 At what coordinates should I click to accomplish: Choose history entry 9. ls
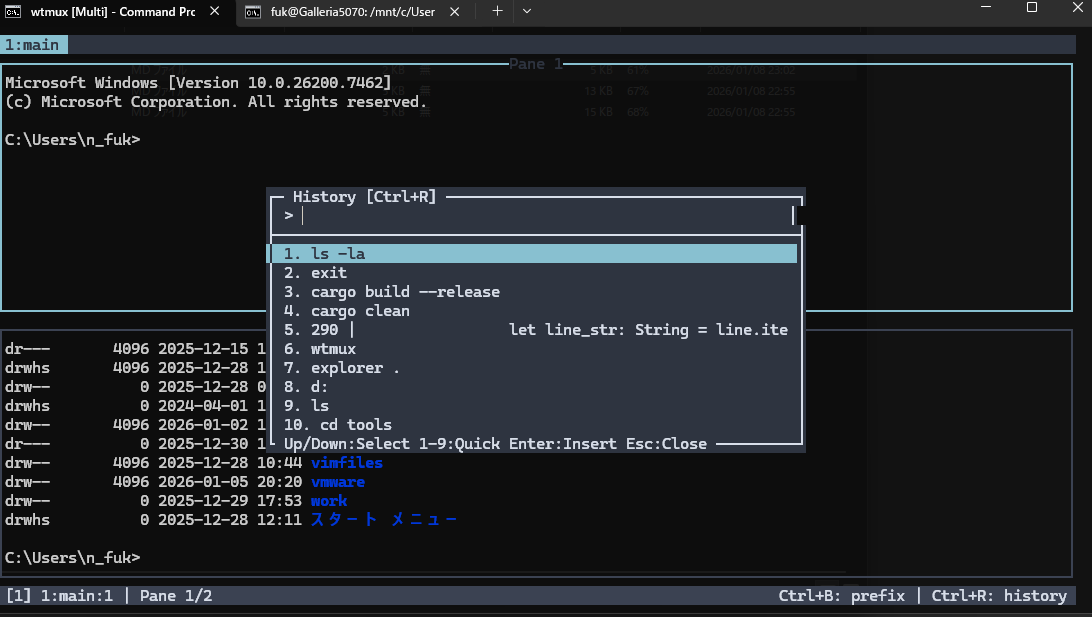point(534,405)
